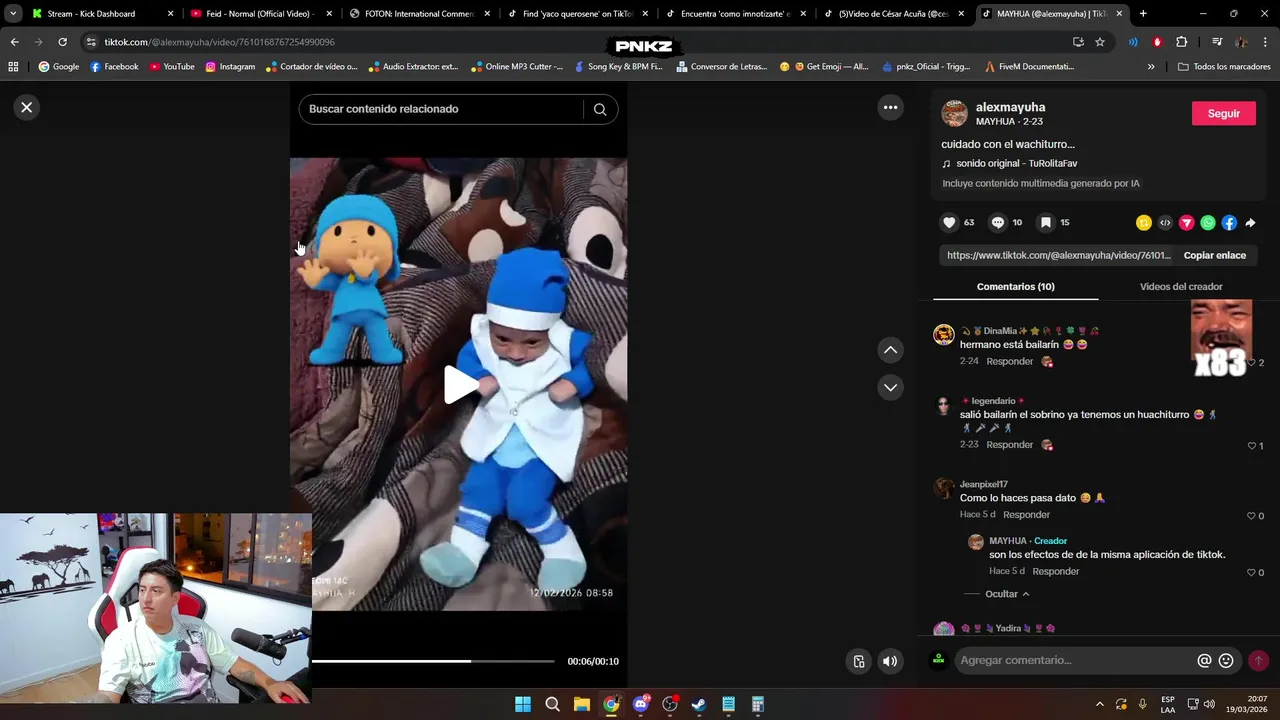The image size is (1280, 720).
Task: Reply to legendario's comment
Action: click(1009, 444)
